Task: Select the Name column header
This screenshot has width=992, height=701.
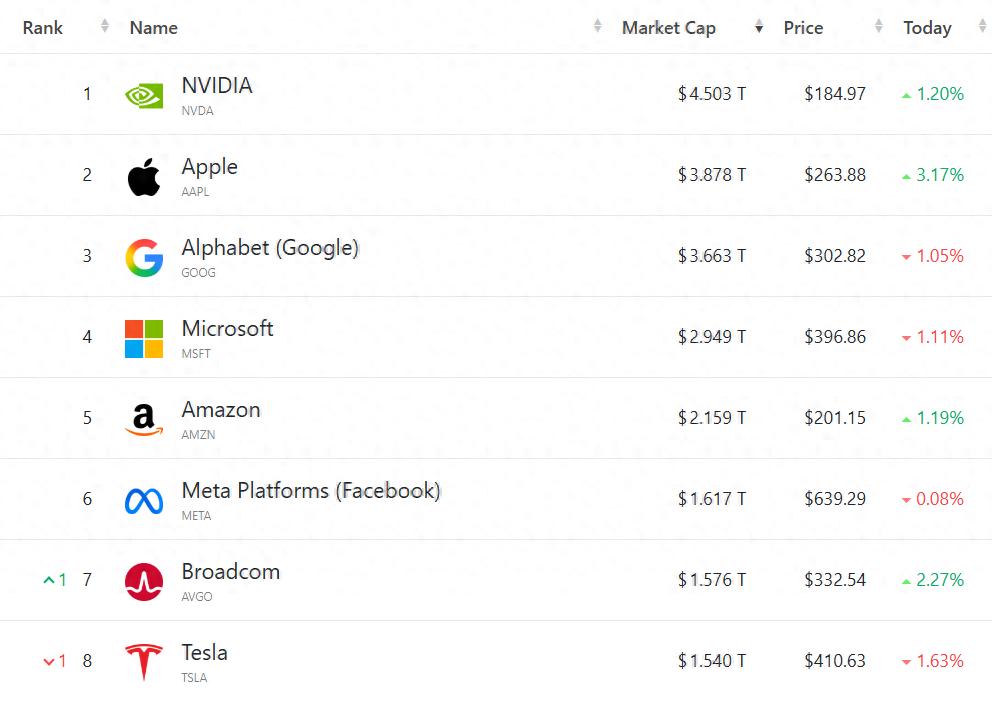Action: tap(152, 27)
